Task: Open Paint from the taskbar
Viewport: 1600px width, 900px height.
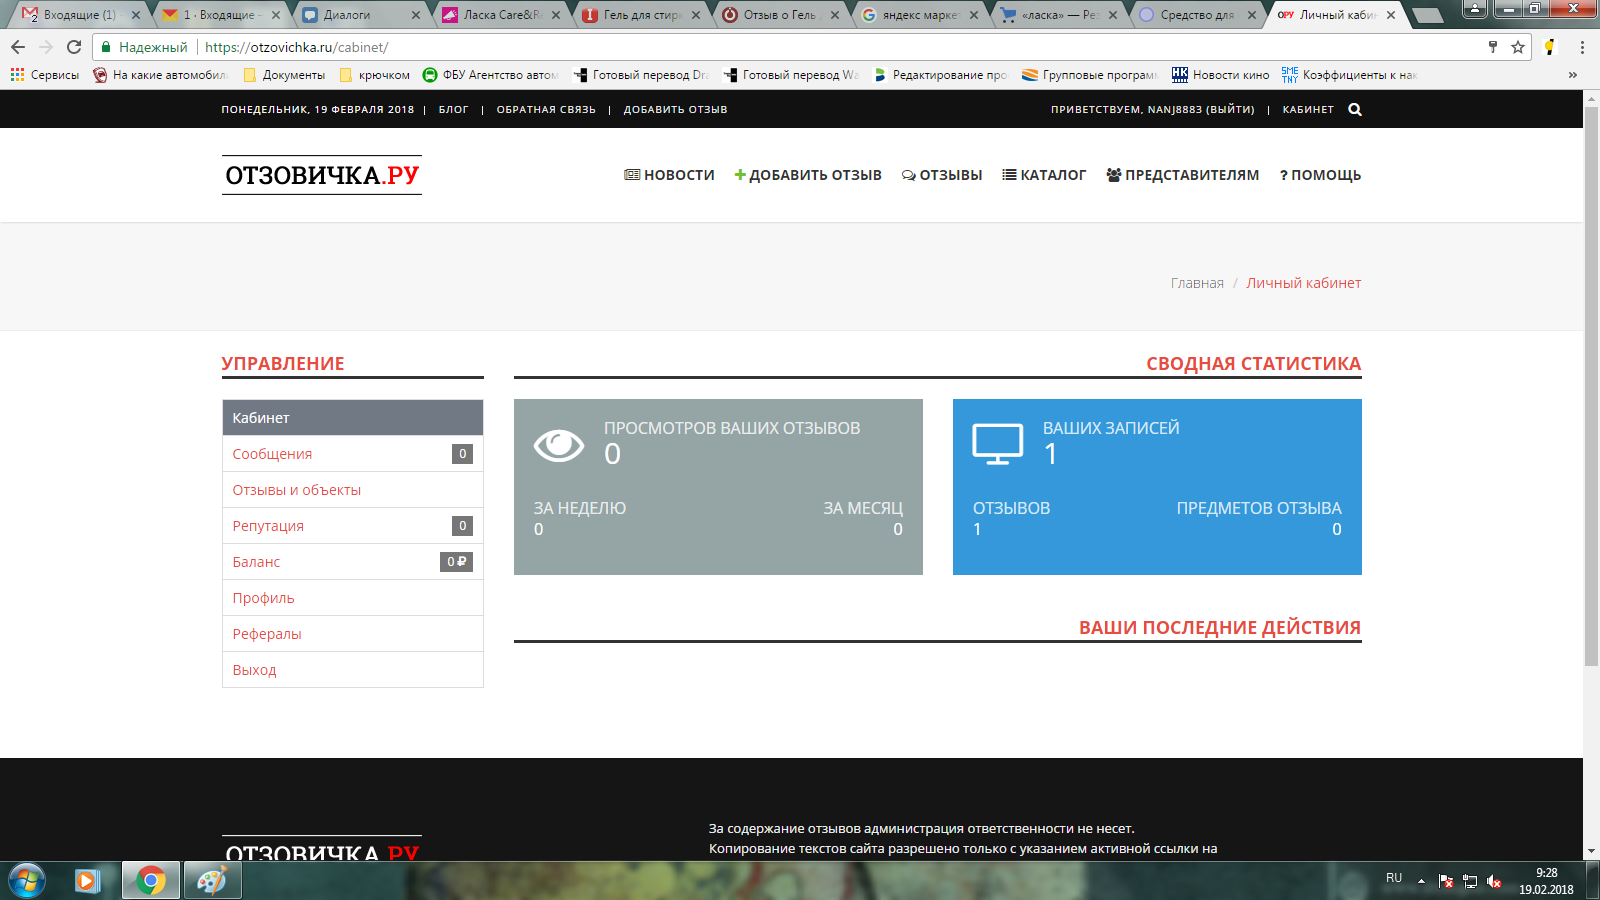Action: click(x=212, y=881)
